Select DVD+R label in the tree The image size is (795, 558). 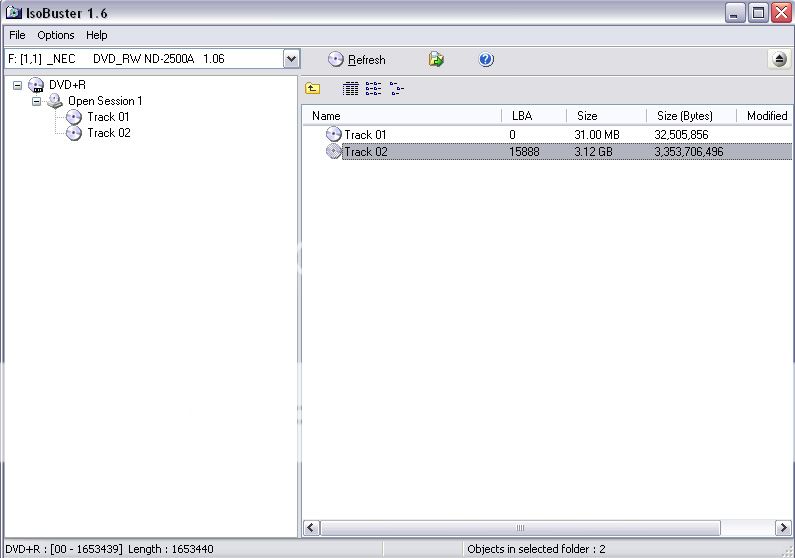click(67, 85)
